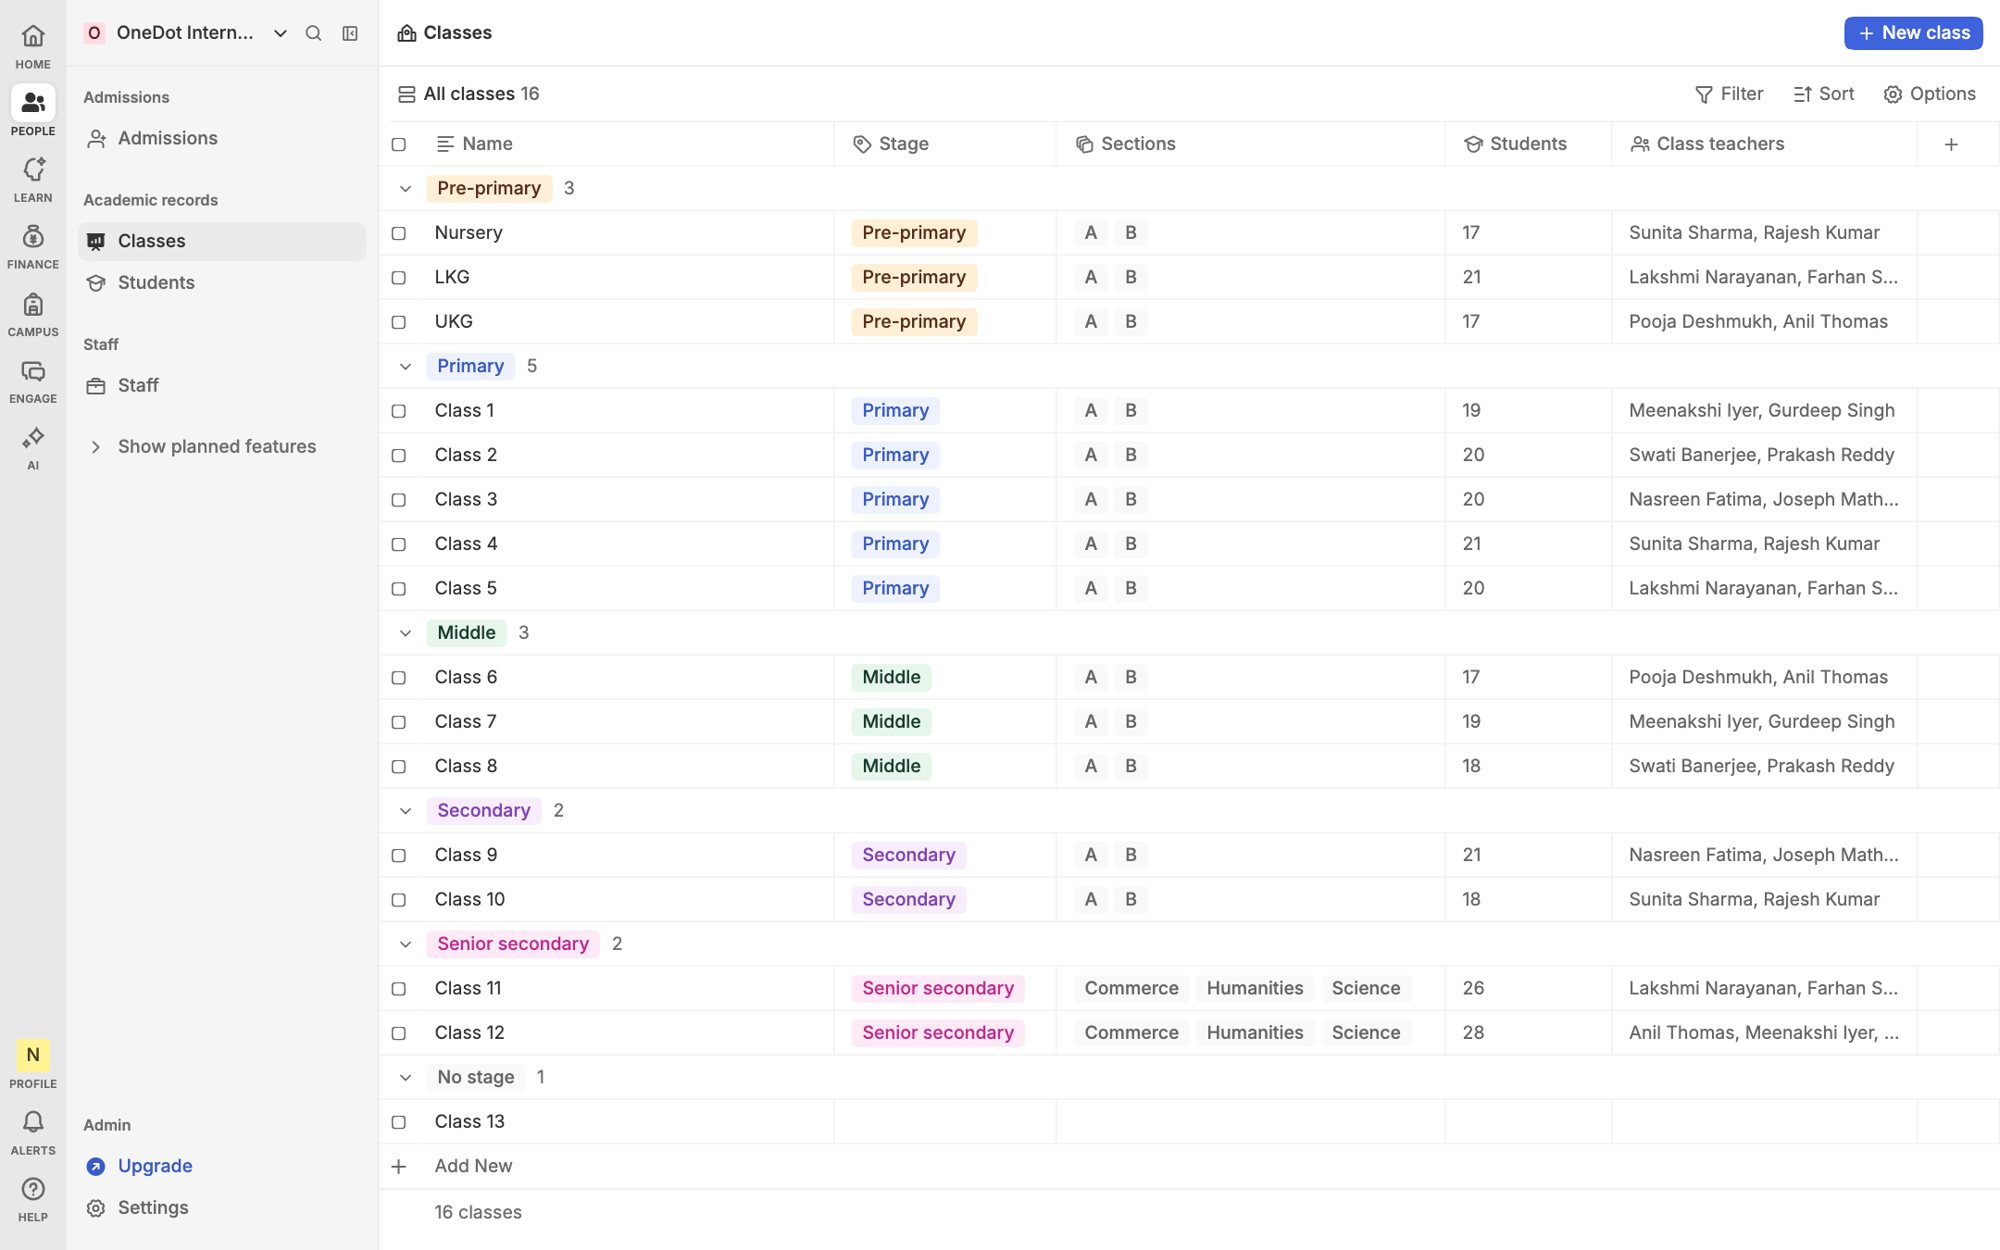Open the Finance section icon
This screenshot has height=1250, width=2000.
33,237
